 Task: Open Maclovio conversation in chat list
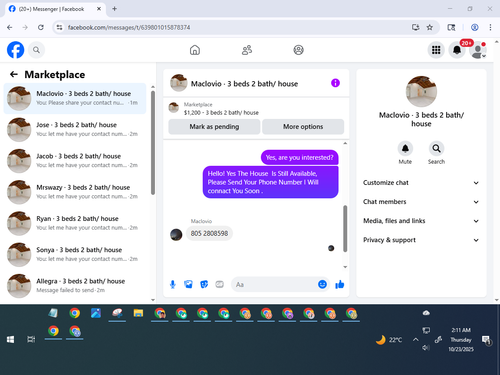pos(75,98)
